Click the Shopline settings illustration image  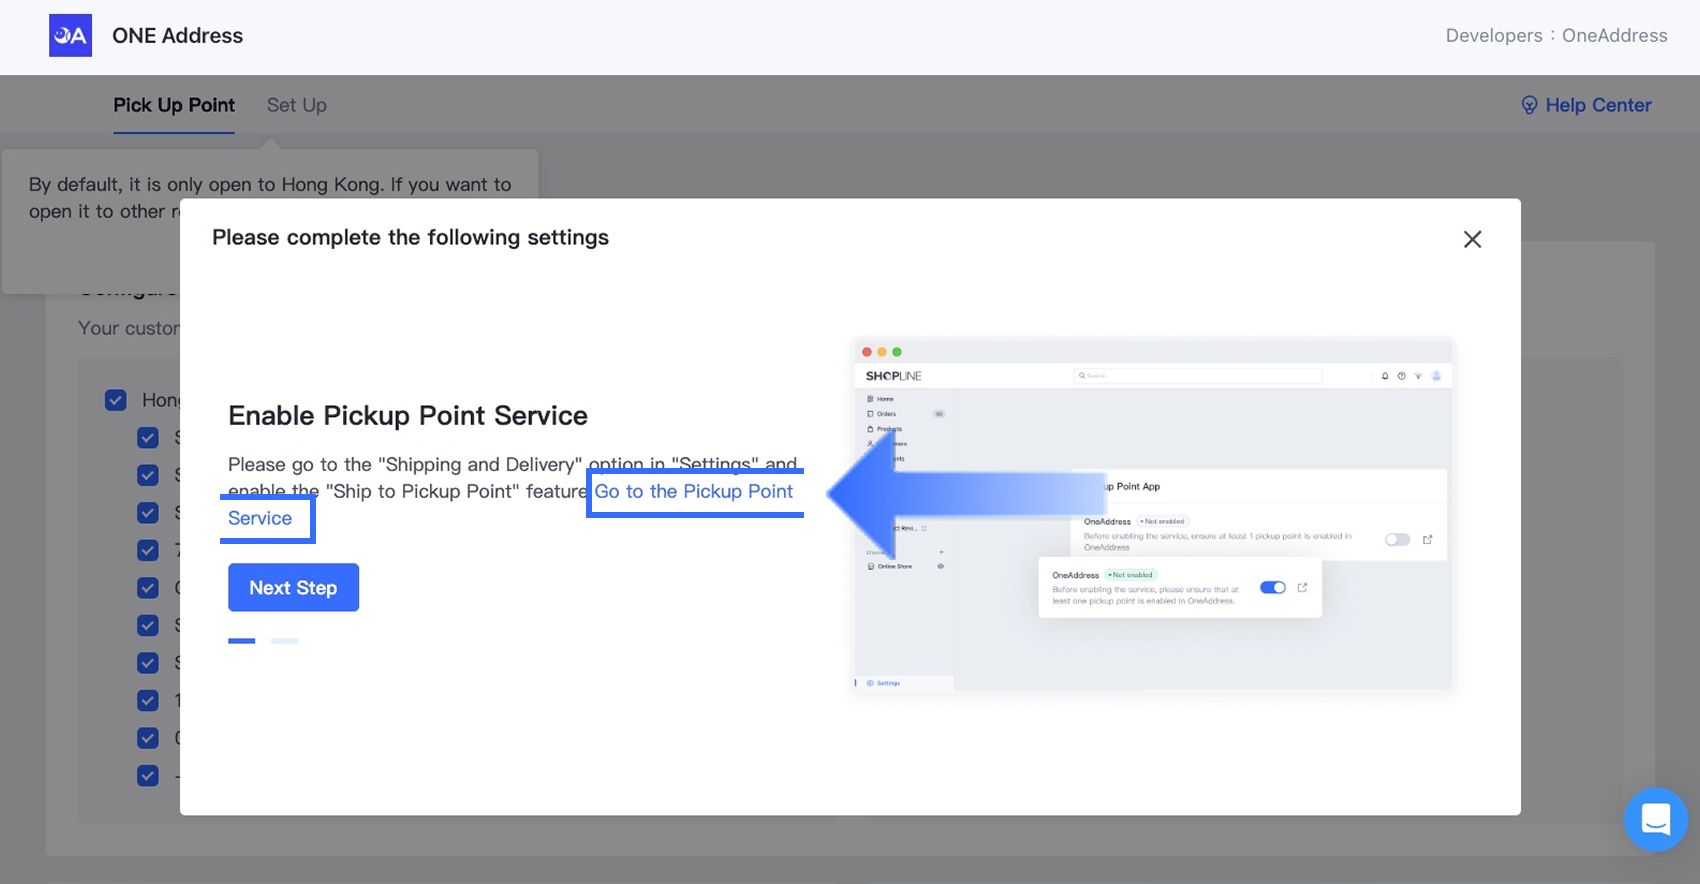[1152, 514]
